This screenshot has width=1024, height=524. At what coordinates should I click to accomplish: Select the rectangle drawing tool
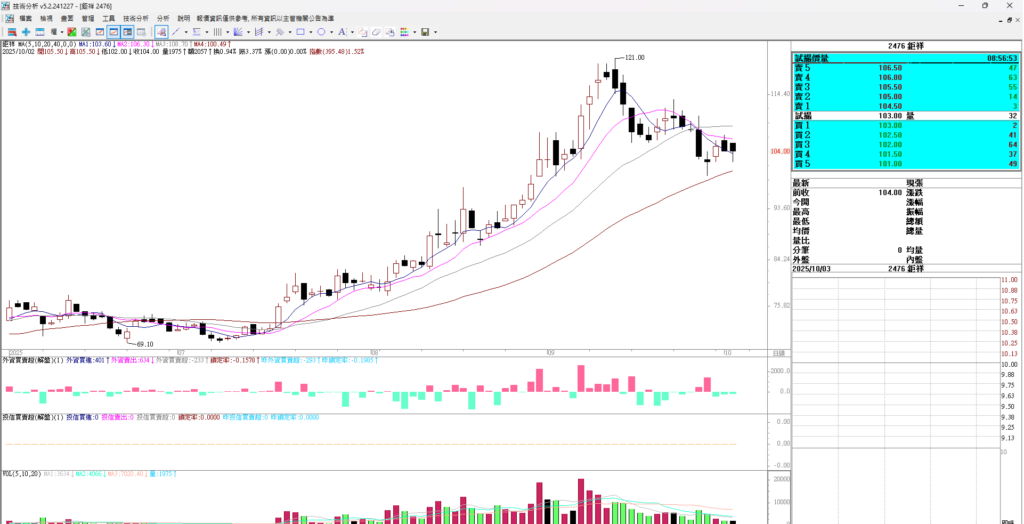(300, 32)
